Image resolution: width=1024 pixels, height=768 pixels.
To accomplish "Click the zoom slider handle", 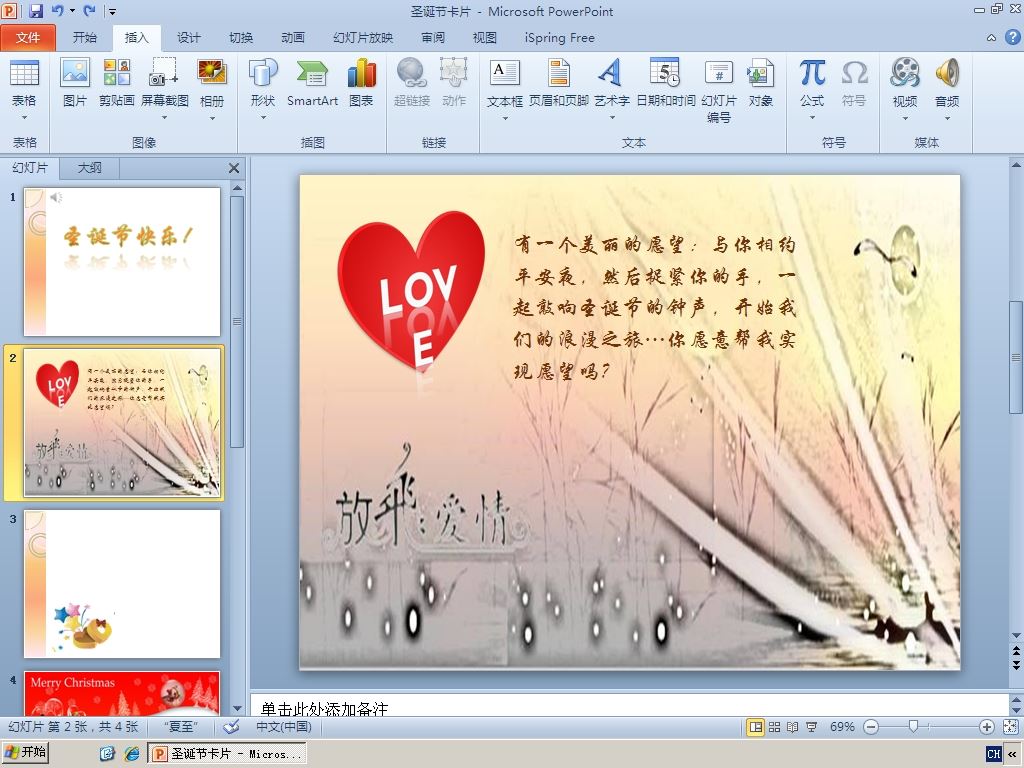I will pos(914,726).
